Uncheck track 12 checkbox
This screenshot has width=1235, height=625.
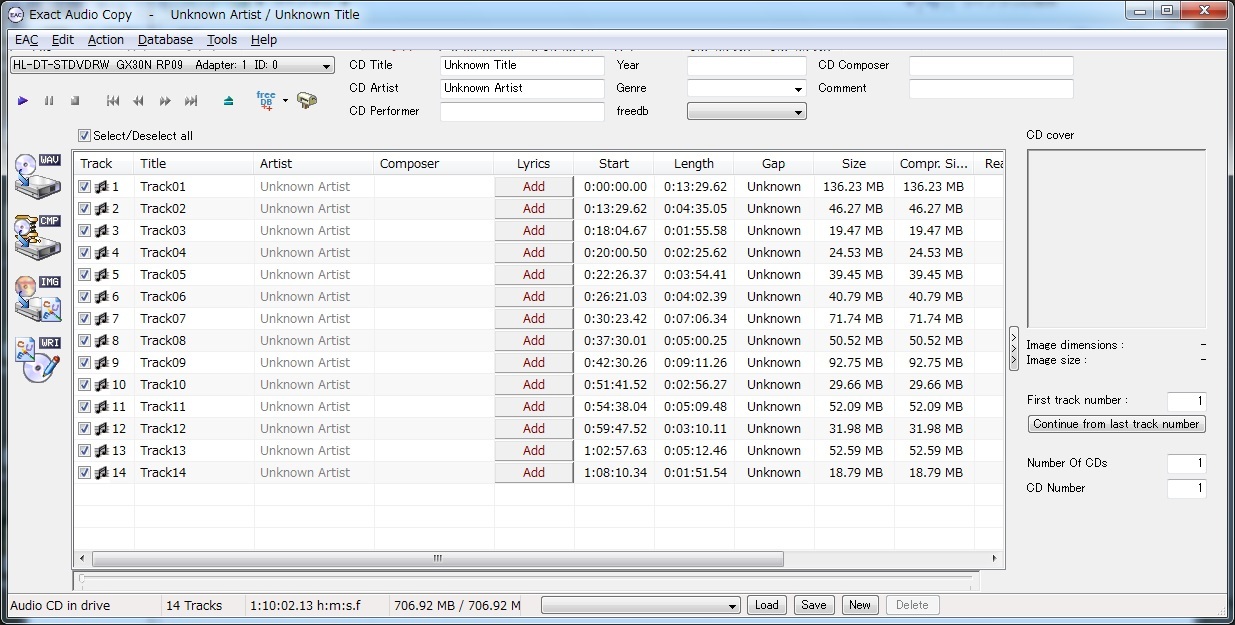tap(85, 429)
